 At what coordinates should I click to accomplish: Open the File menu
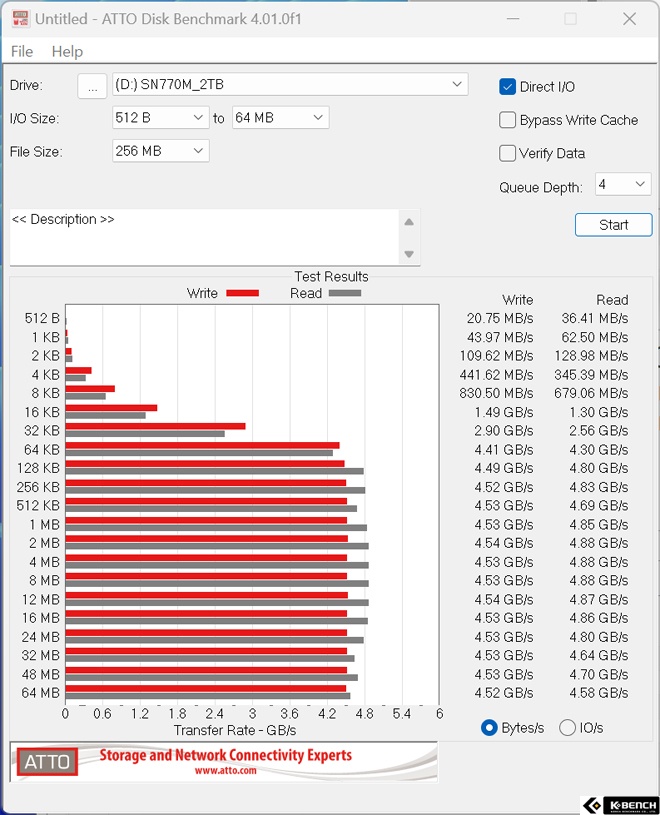22,51
